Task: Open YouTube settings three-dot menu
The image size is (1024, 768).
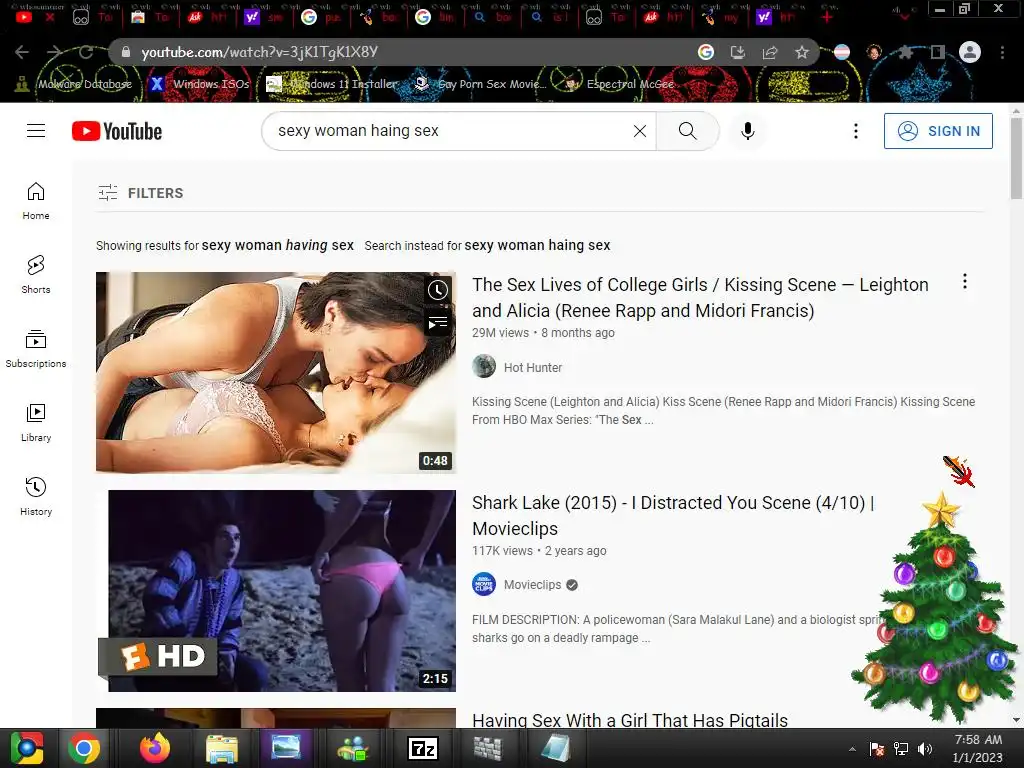Action: pos(856,131)
